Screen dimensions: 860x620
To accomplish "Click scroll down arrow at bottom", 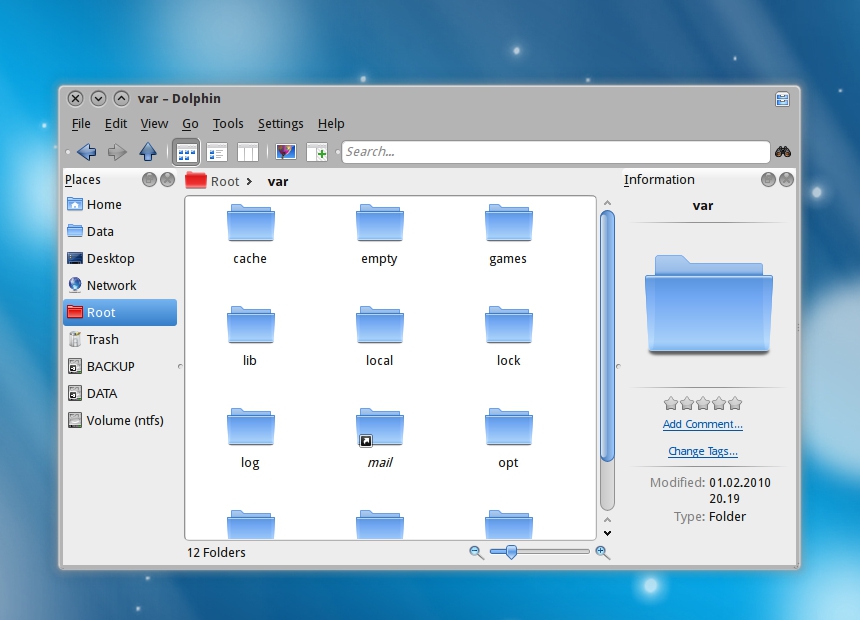I will [x=607, y=533].
